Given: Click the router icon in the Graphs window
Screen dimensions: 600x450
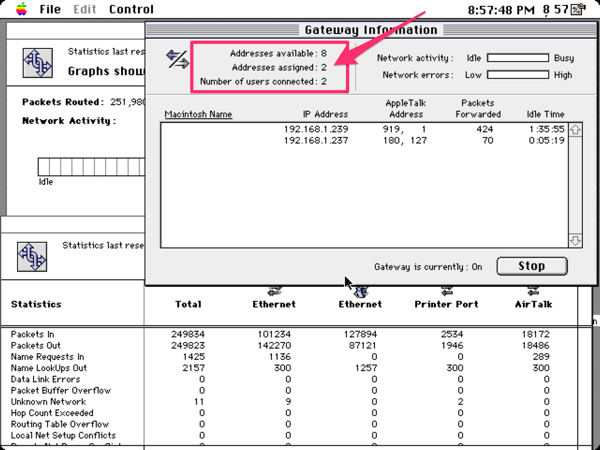Looking at the screenshot, I should click(38, 63).
